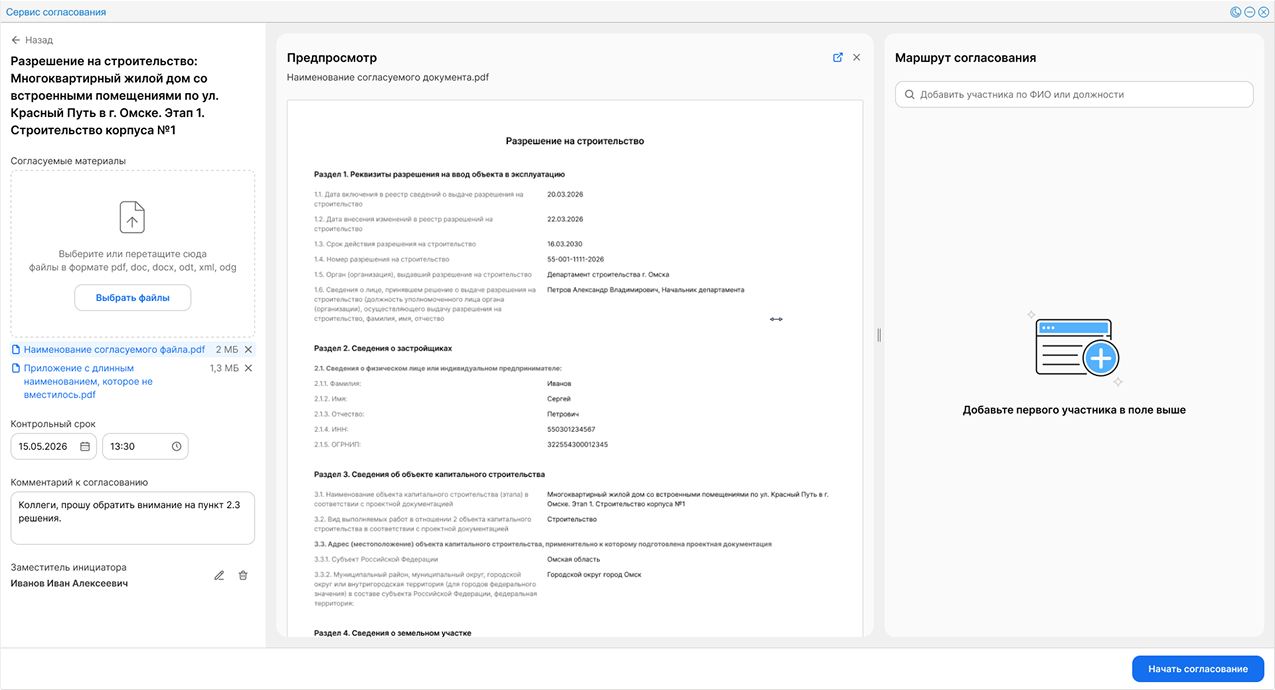Click the Выбрать файлы button
Screen dimensions: 1275x690
(133, 298)
